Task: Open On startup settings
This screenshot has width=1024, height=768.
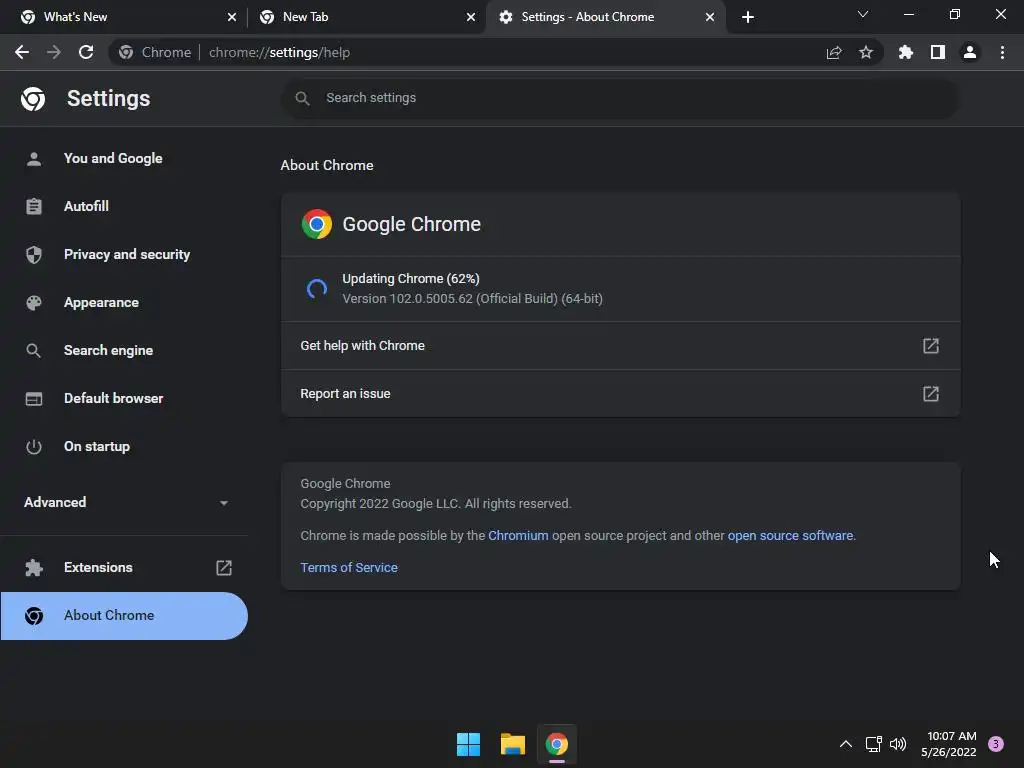Action: tap(124, 447)
